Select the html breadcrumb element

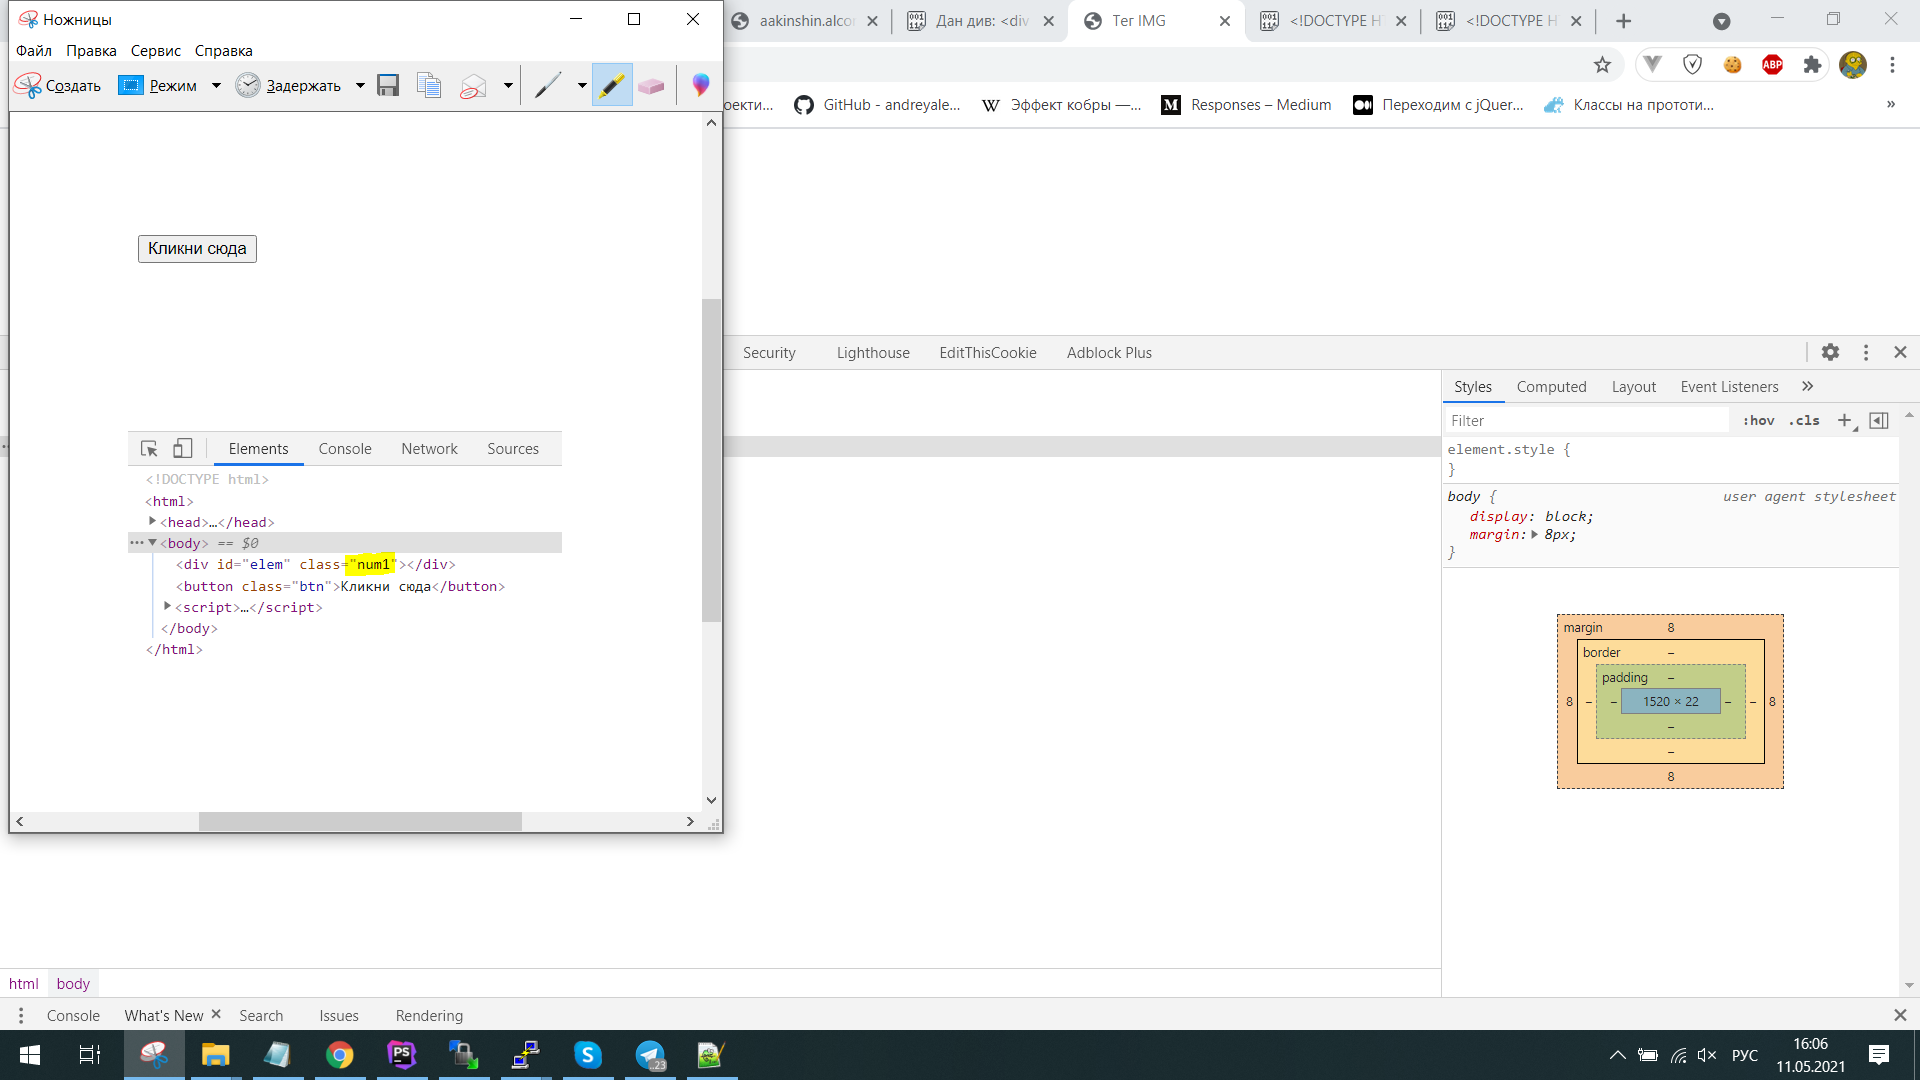(24, 984)
